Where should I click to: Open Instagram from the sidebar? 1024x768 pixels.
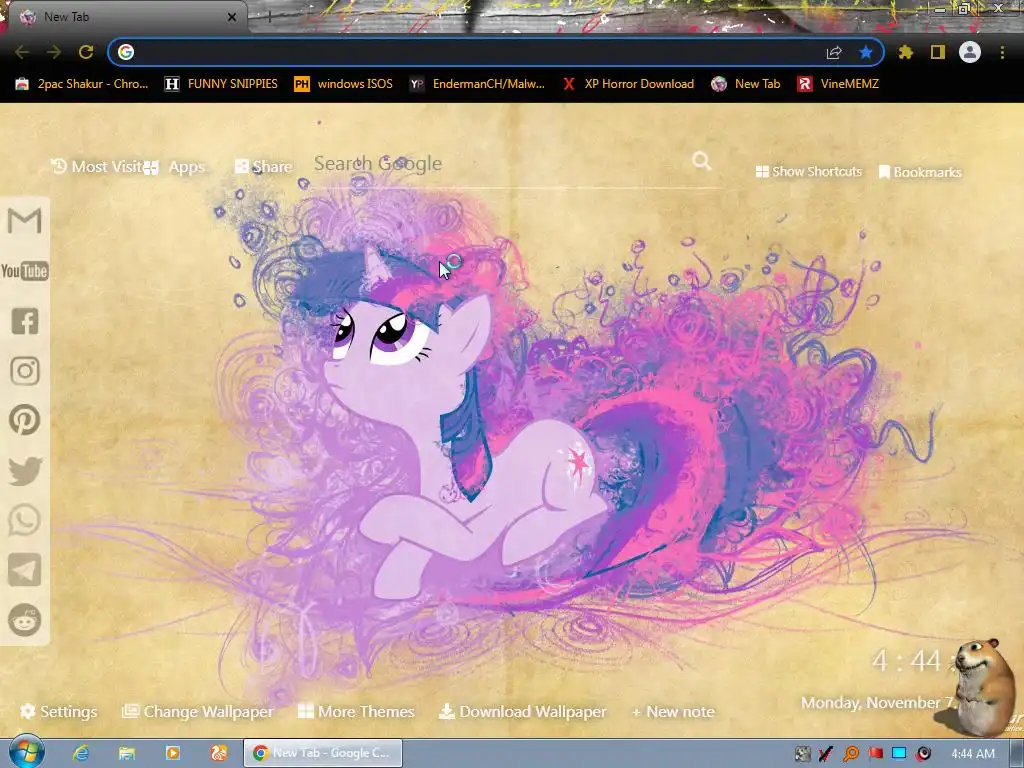tap(25, 371)
